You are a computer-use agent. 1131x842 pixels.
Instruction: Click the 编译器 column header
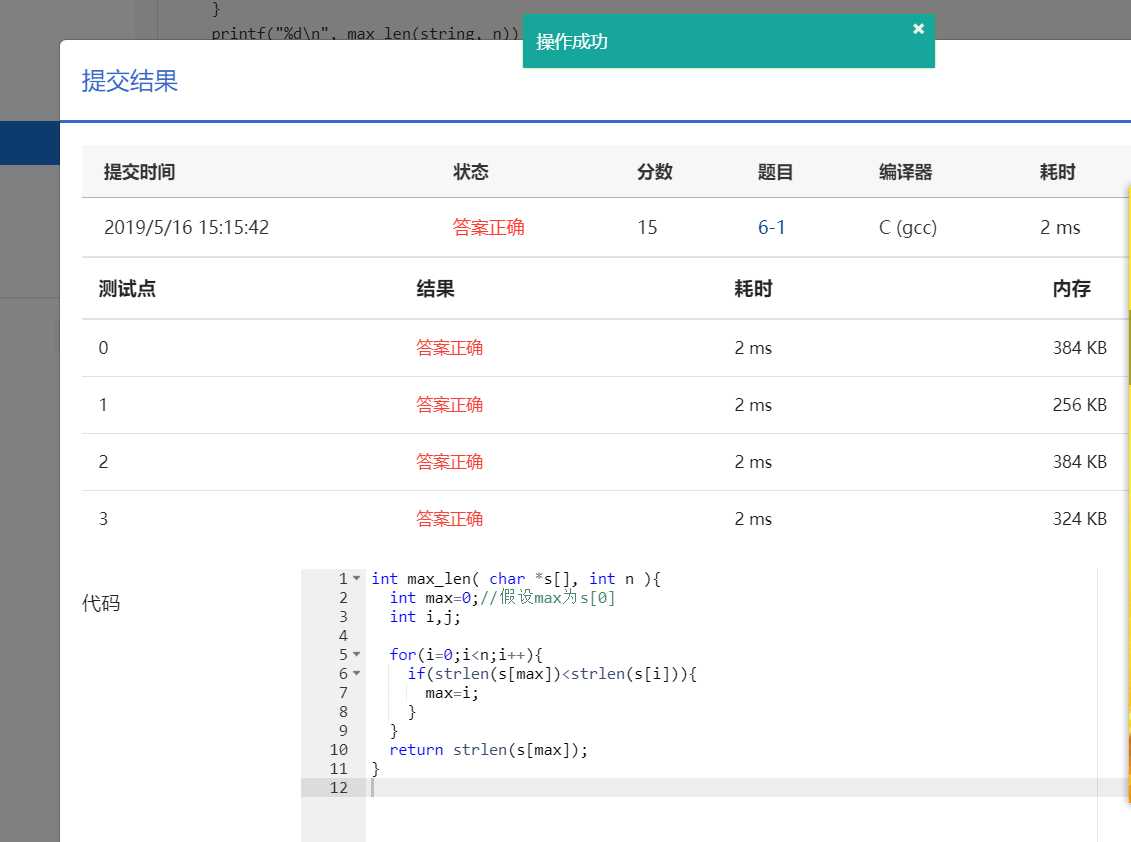pos(905,172)
